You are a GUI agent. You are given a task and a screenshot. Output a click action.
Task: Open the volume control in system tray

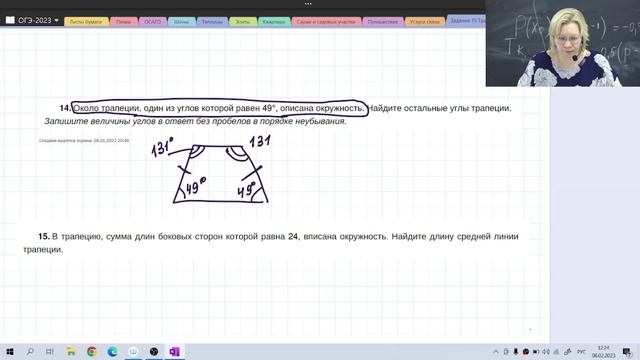(546, 351)
